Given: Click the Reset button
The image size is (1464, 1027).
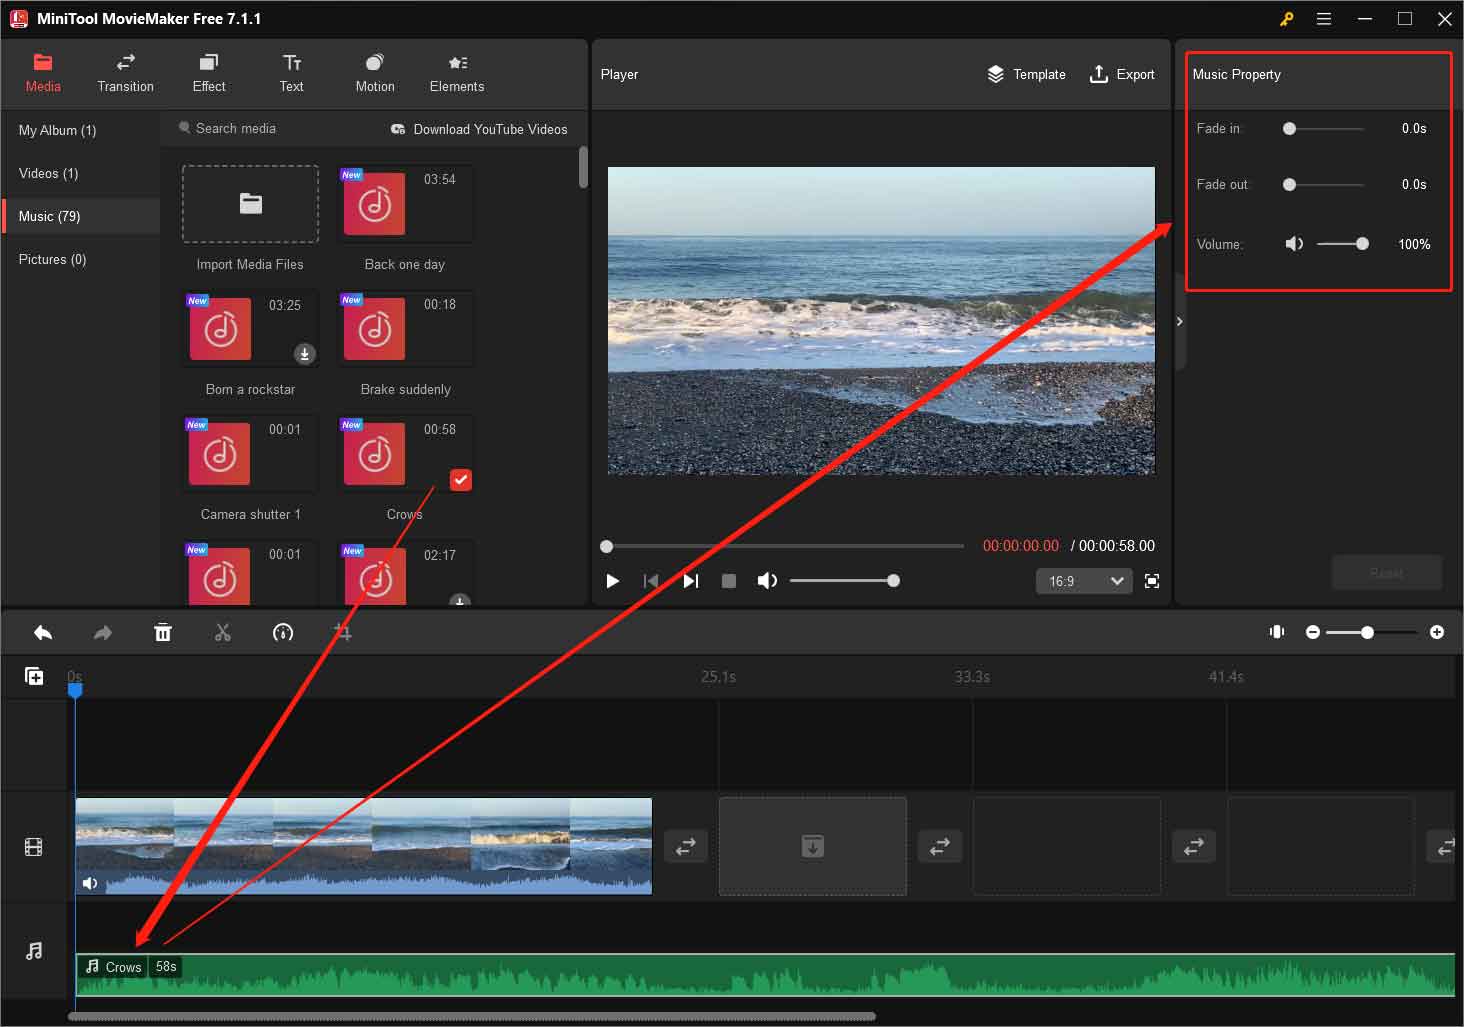Looking at the screenshot, I should point(1386,573).
